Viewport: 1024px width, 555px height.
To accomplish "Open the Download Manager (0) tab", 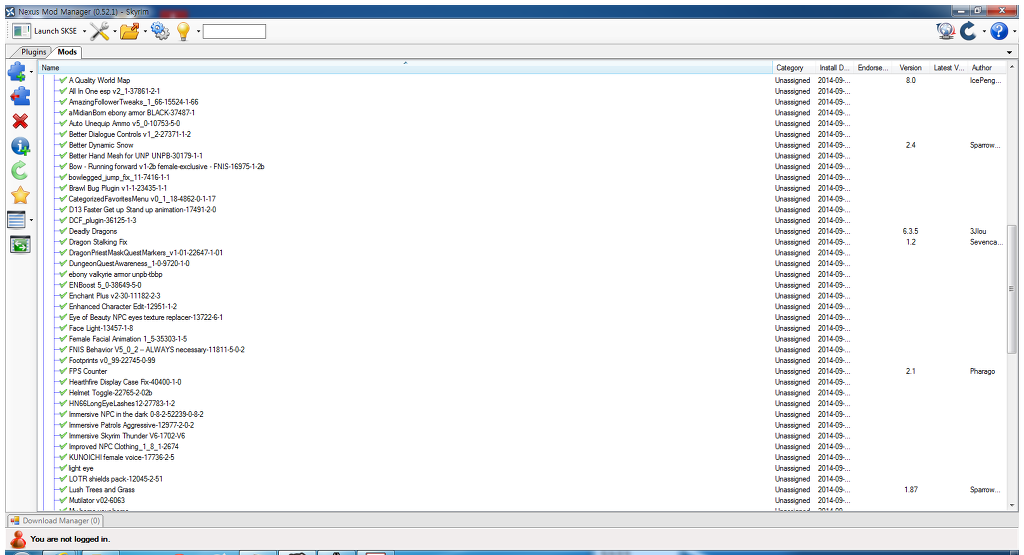I will click(x=56, y=520).
